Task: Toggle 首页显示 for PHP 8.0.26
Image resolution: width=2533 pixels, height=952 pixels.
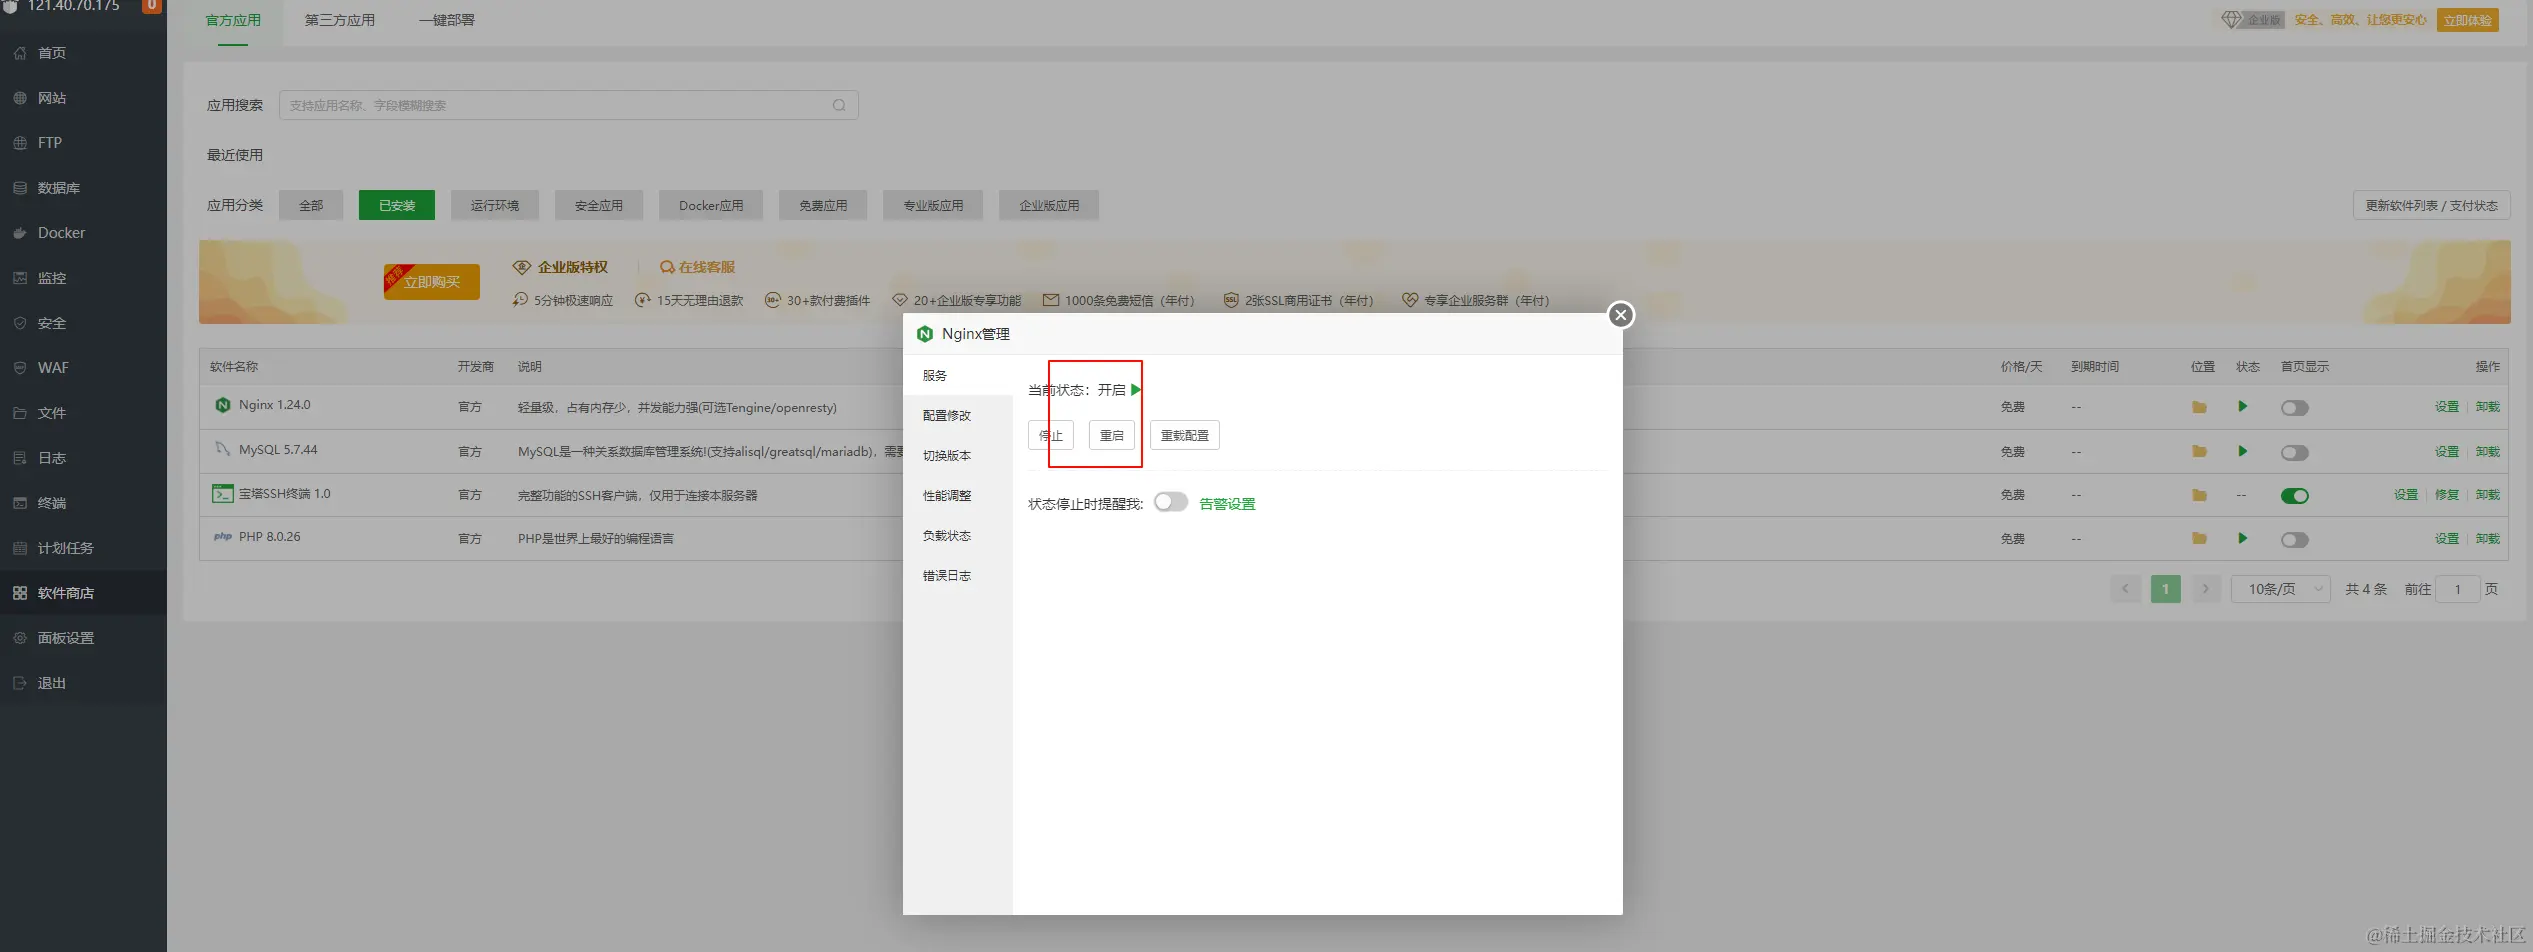Action: coord(2295,540)
